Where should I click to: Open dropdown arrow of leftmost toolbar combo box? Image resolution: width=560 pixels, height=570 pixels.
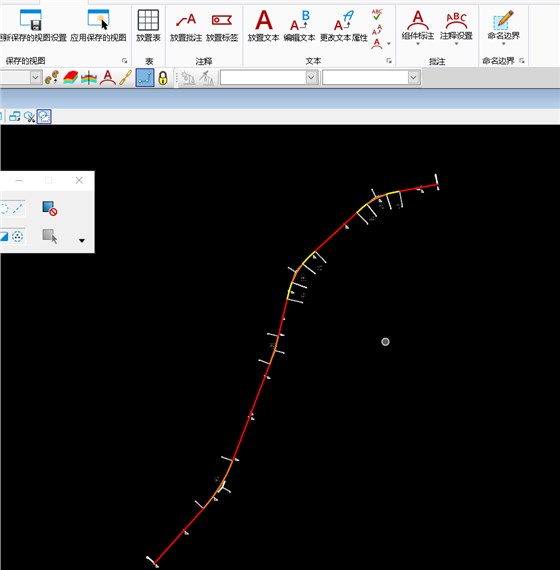[35, 77]
